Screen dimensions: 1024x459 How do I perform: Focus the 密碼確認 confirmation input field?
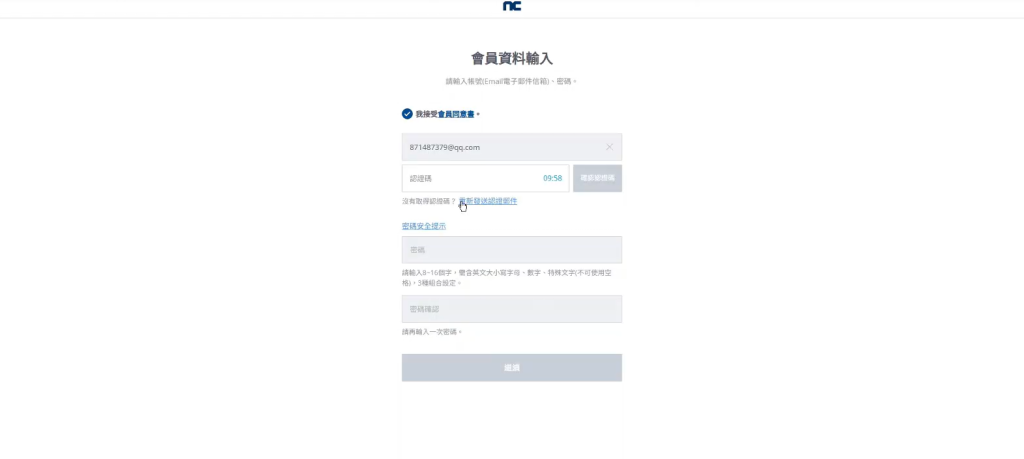[x=512, y=309]
